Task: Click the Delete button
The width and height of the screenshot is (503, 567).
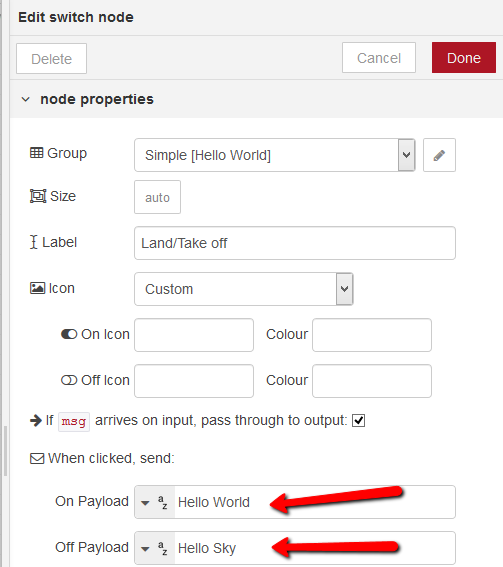Action: (x=51, y=59)
